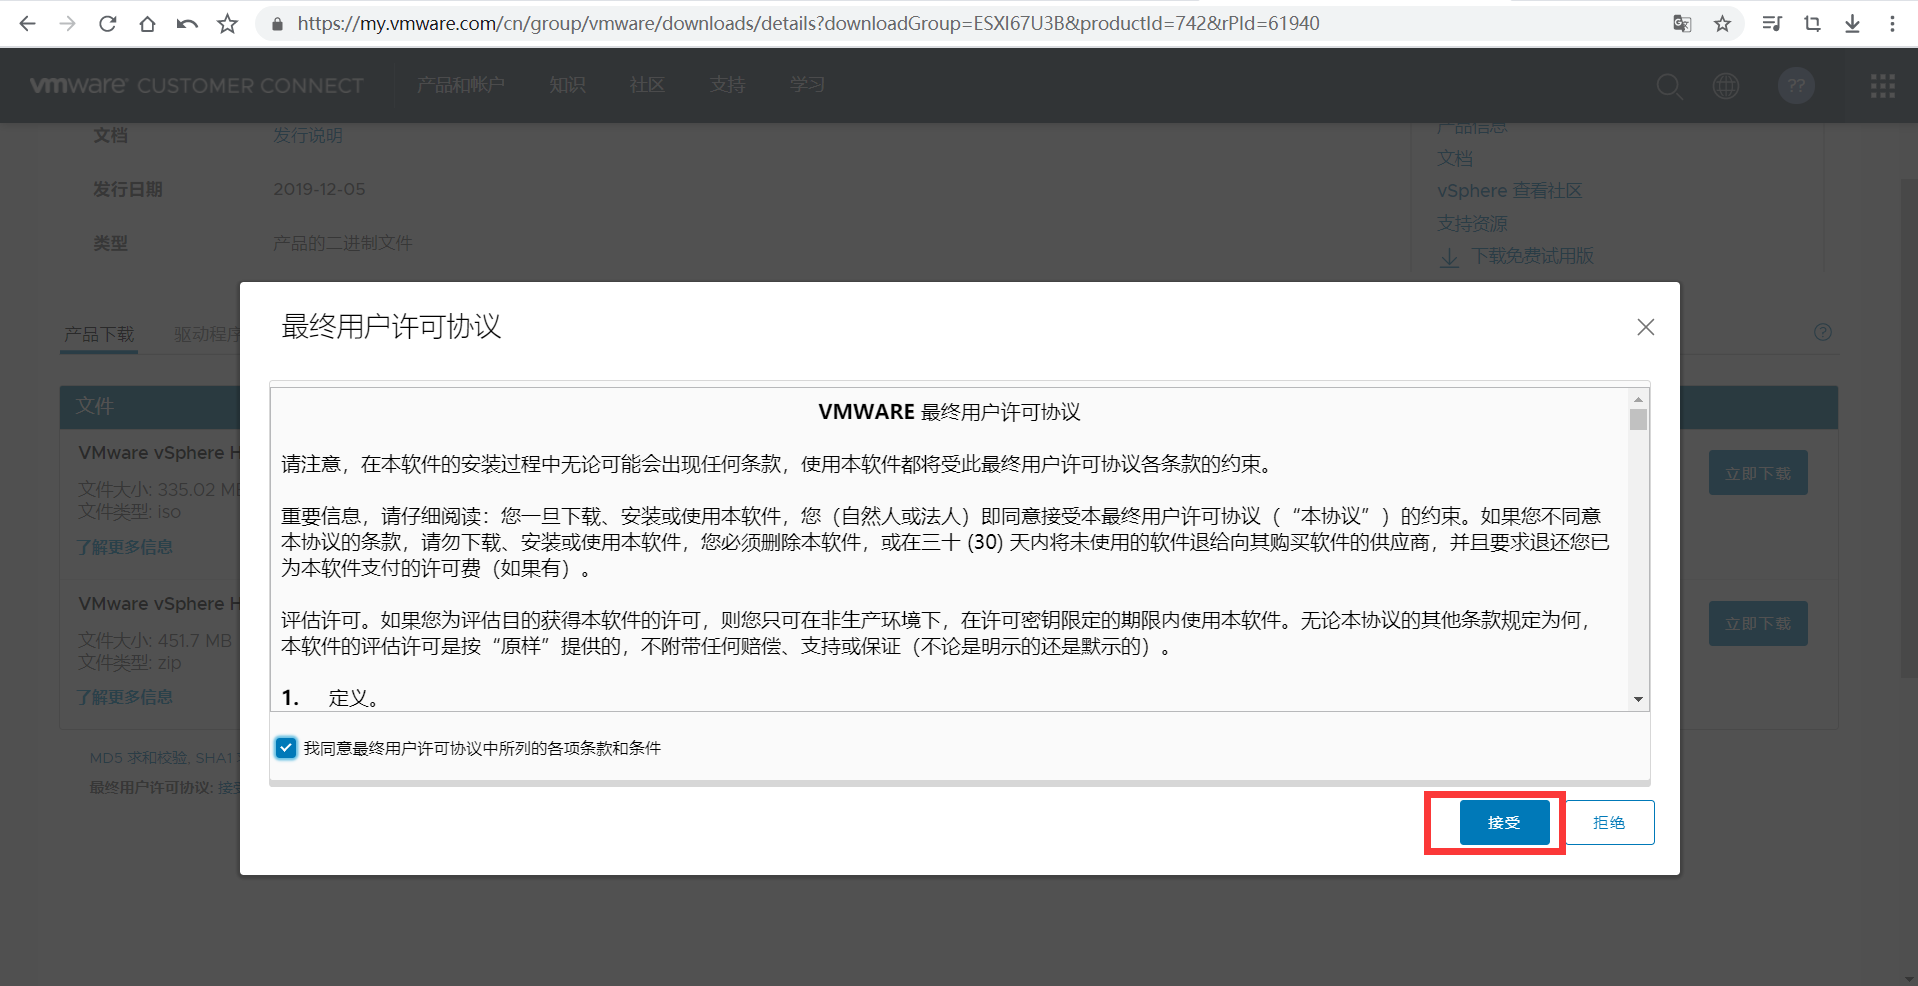Open the reading list icon in toolbar
The width and height of the screenshot is (1918, 986).
click(1772, 23)
